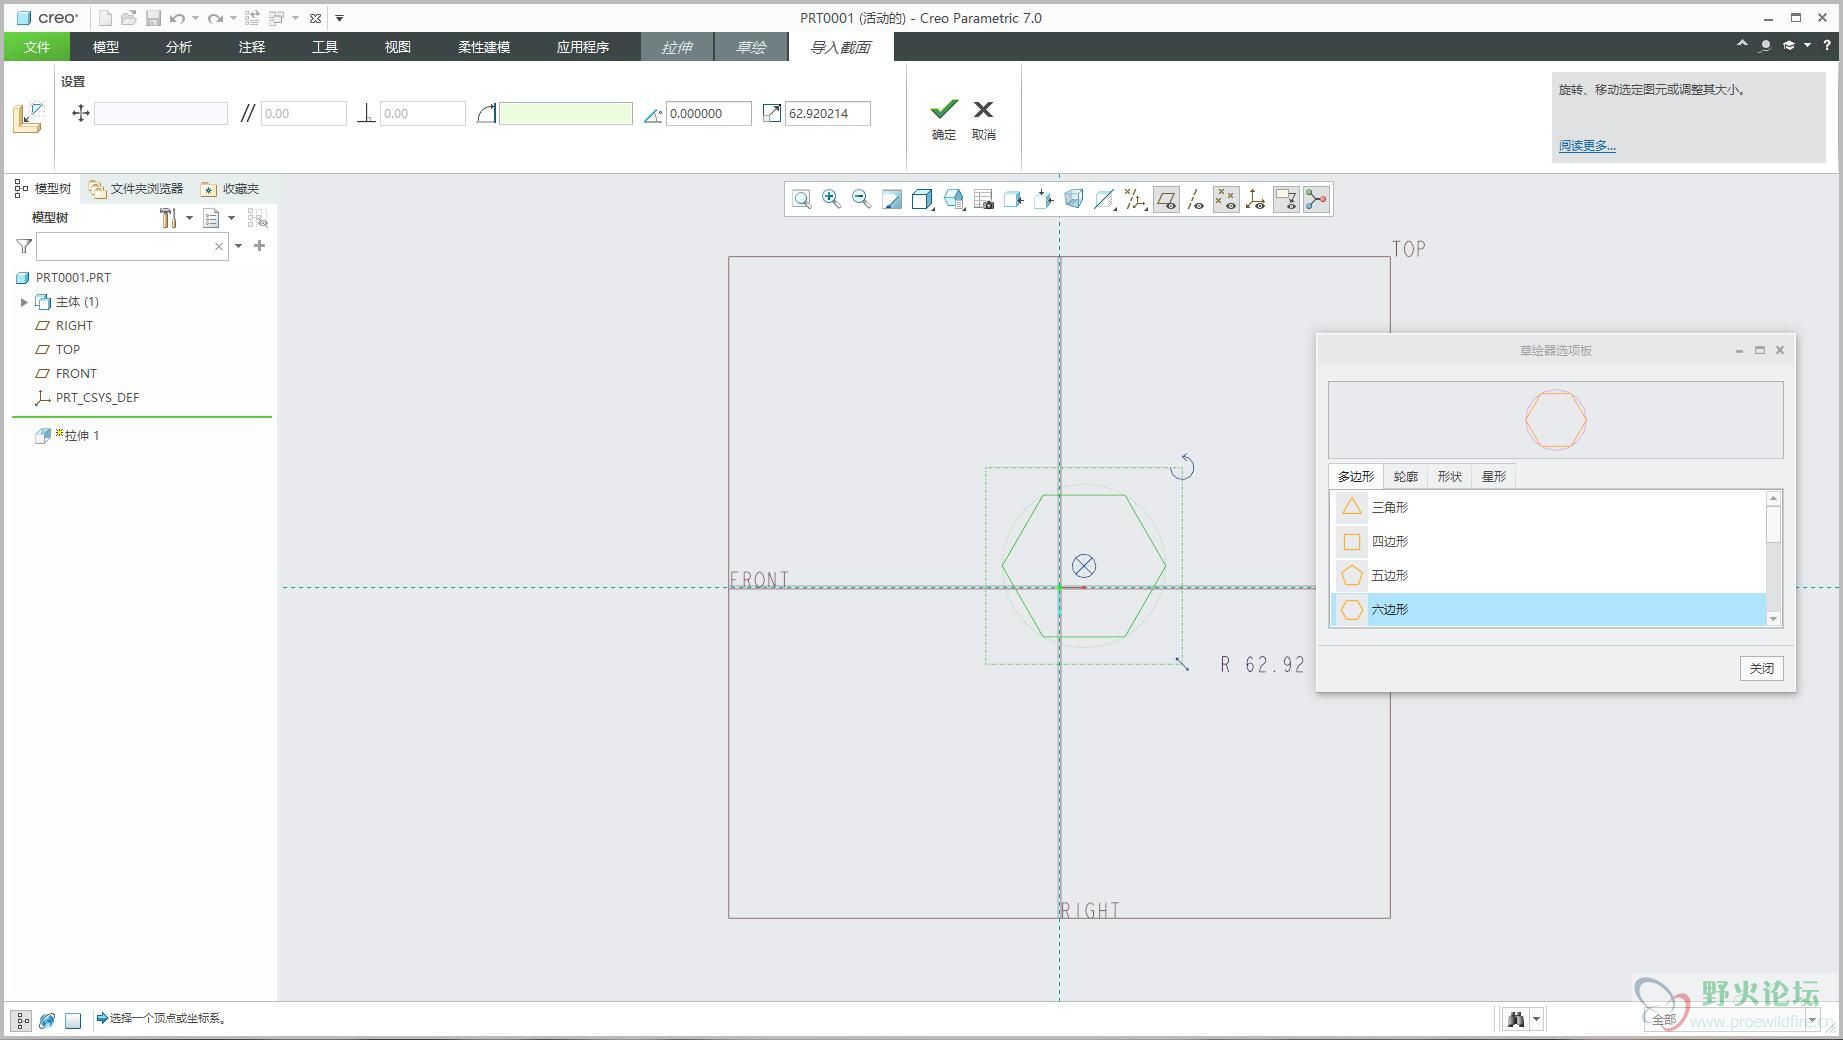Click the Open file icon in quick access bar
Screen dimensions: 1843x1040
click(x=129, y=18)
